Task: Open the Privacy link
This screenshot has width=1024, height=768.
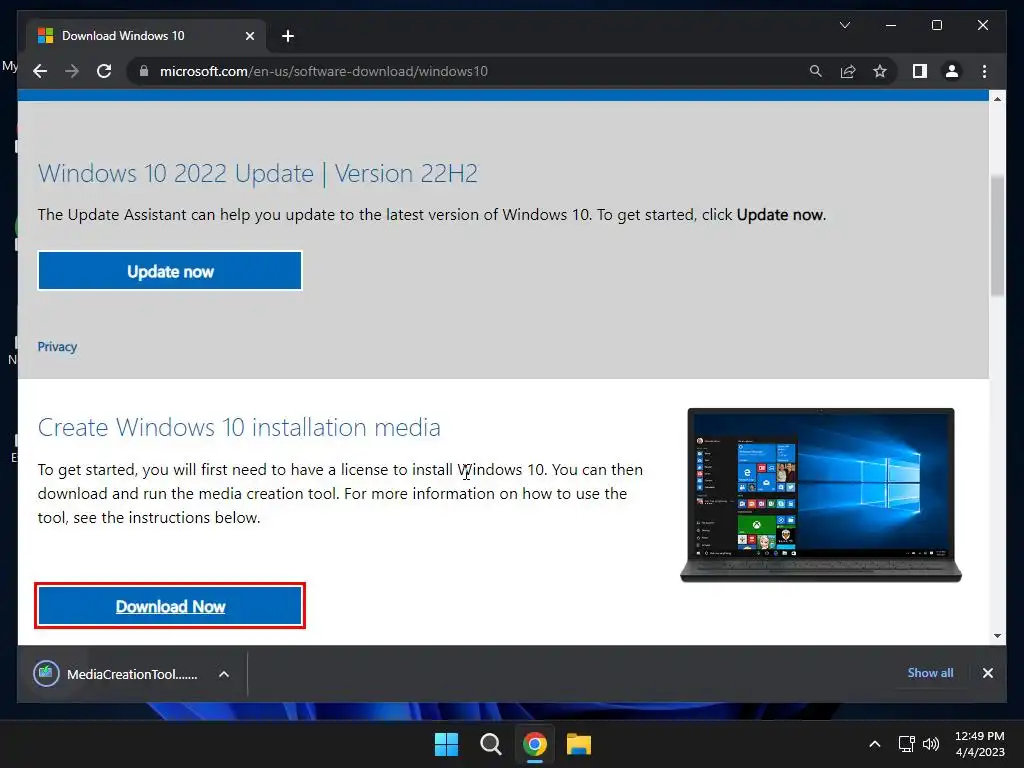Action: pyautogui.click(x=57, y=347)
